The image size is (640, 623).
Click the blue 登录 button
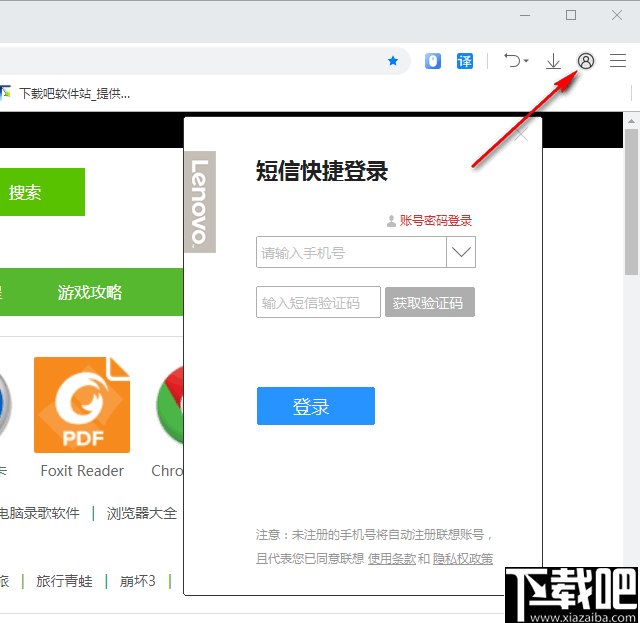[x=316, y=406]
